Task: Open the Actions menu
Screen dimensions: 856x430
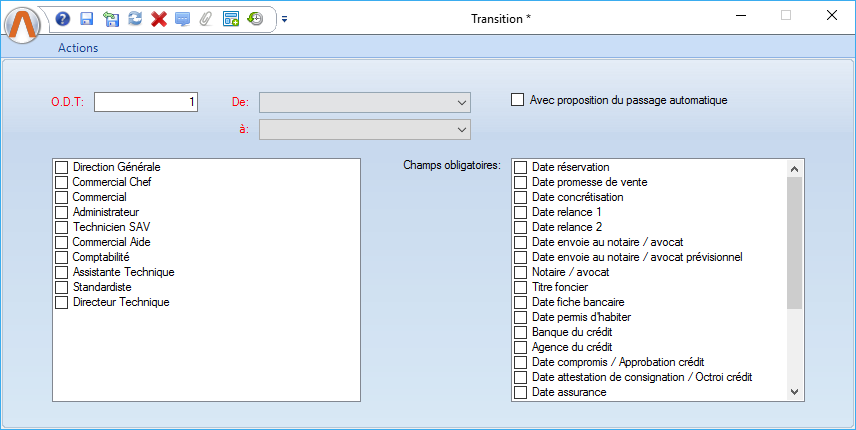Action: (x=78, y=48)
